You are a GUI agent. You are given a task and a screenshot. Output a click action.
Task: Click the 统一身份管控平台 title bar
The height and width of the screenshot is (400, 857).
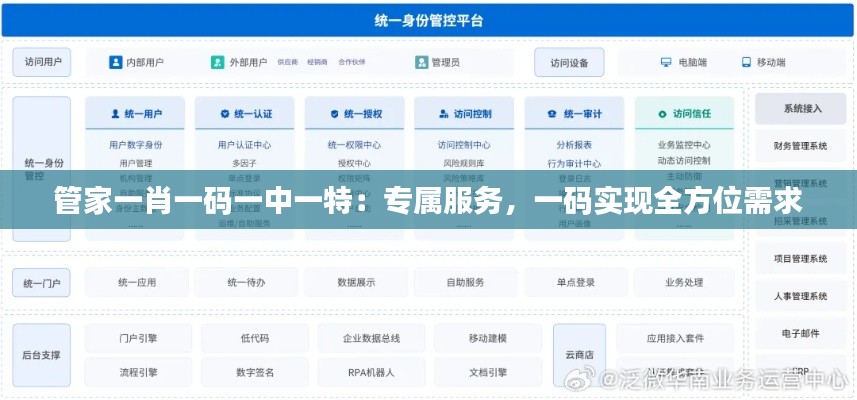[428, 20]
